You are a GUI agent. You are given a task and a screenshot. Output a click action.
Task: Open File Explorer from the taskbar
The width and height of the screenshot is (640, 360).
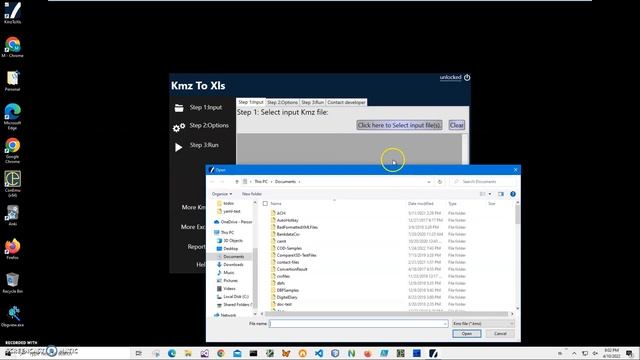[x=188, y=353]
